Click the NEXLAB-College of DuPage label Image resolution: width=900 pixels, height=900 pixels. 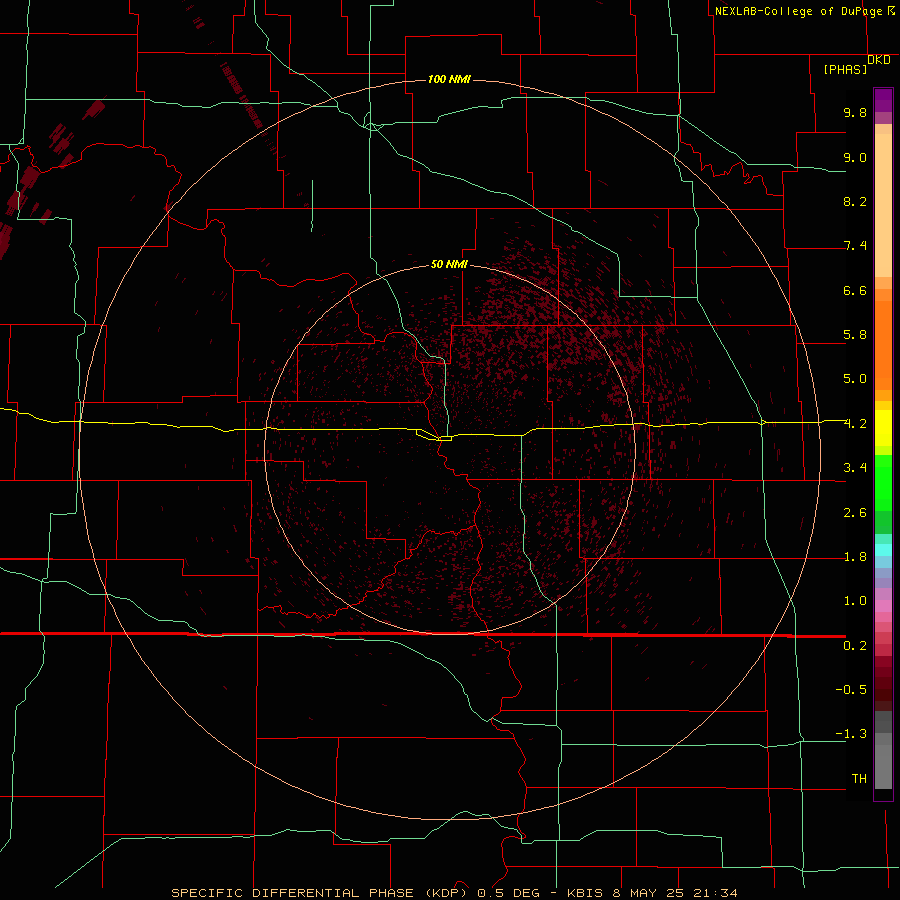(798, 11)
